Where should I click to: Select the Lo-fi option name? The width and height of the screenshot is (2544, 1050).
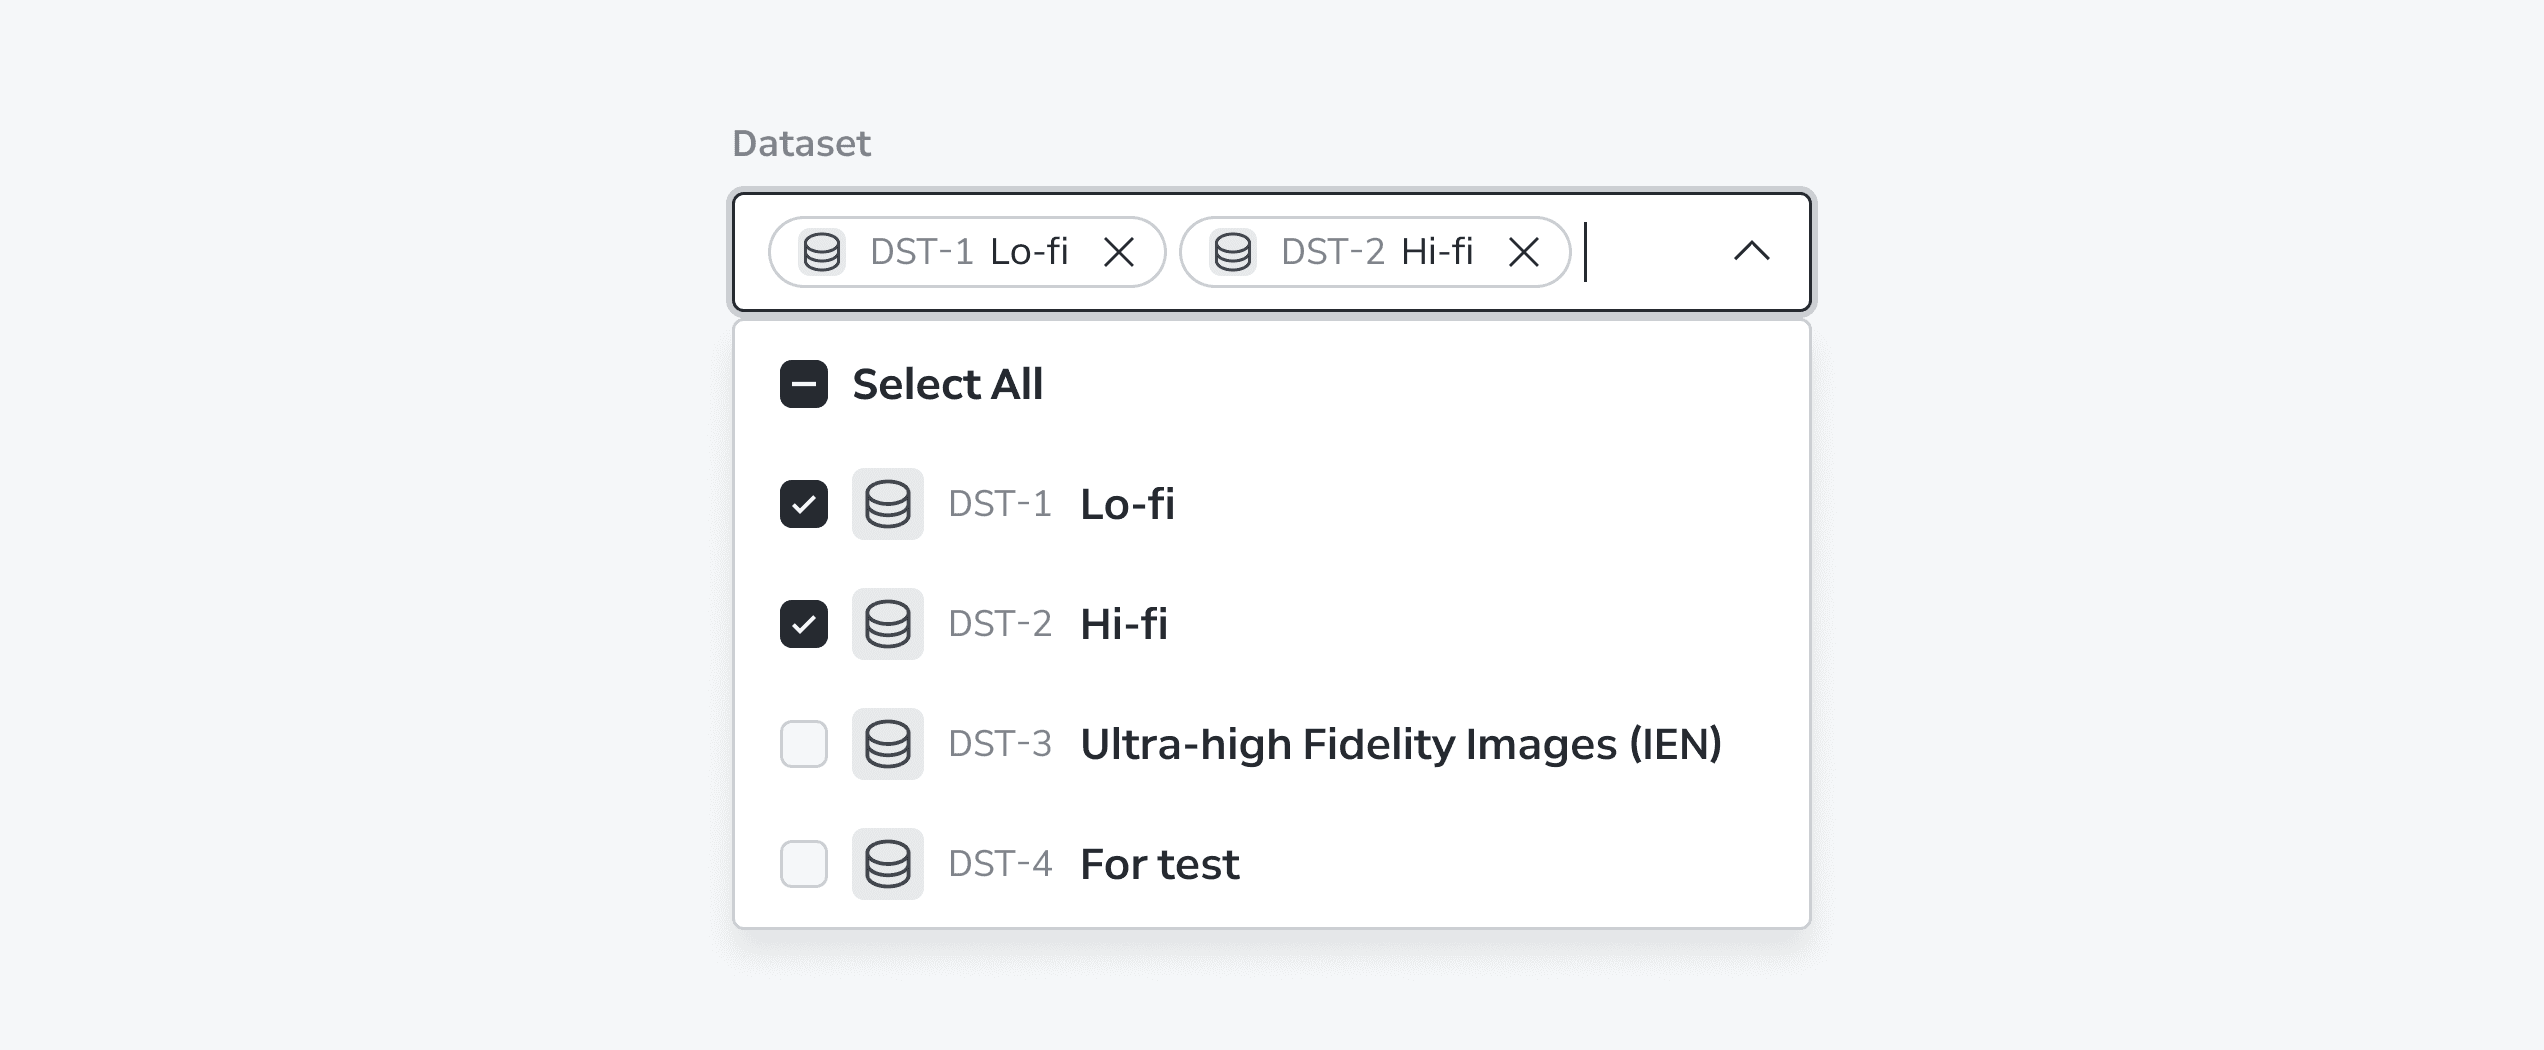(1128, 504)
